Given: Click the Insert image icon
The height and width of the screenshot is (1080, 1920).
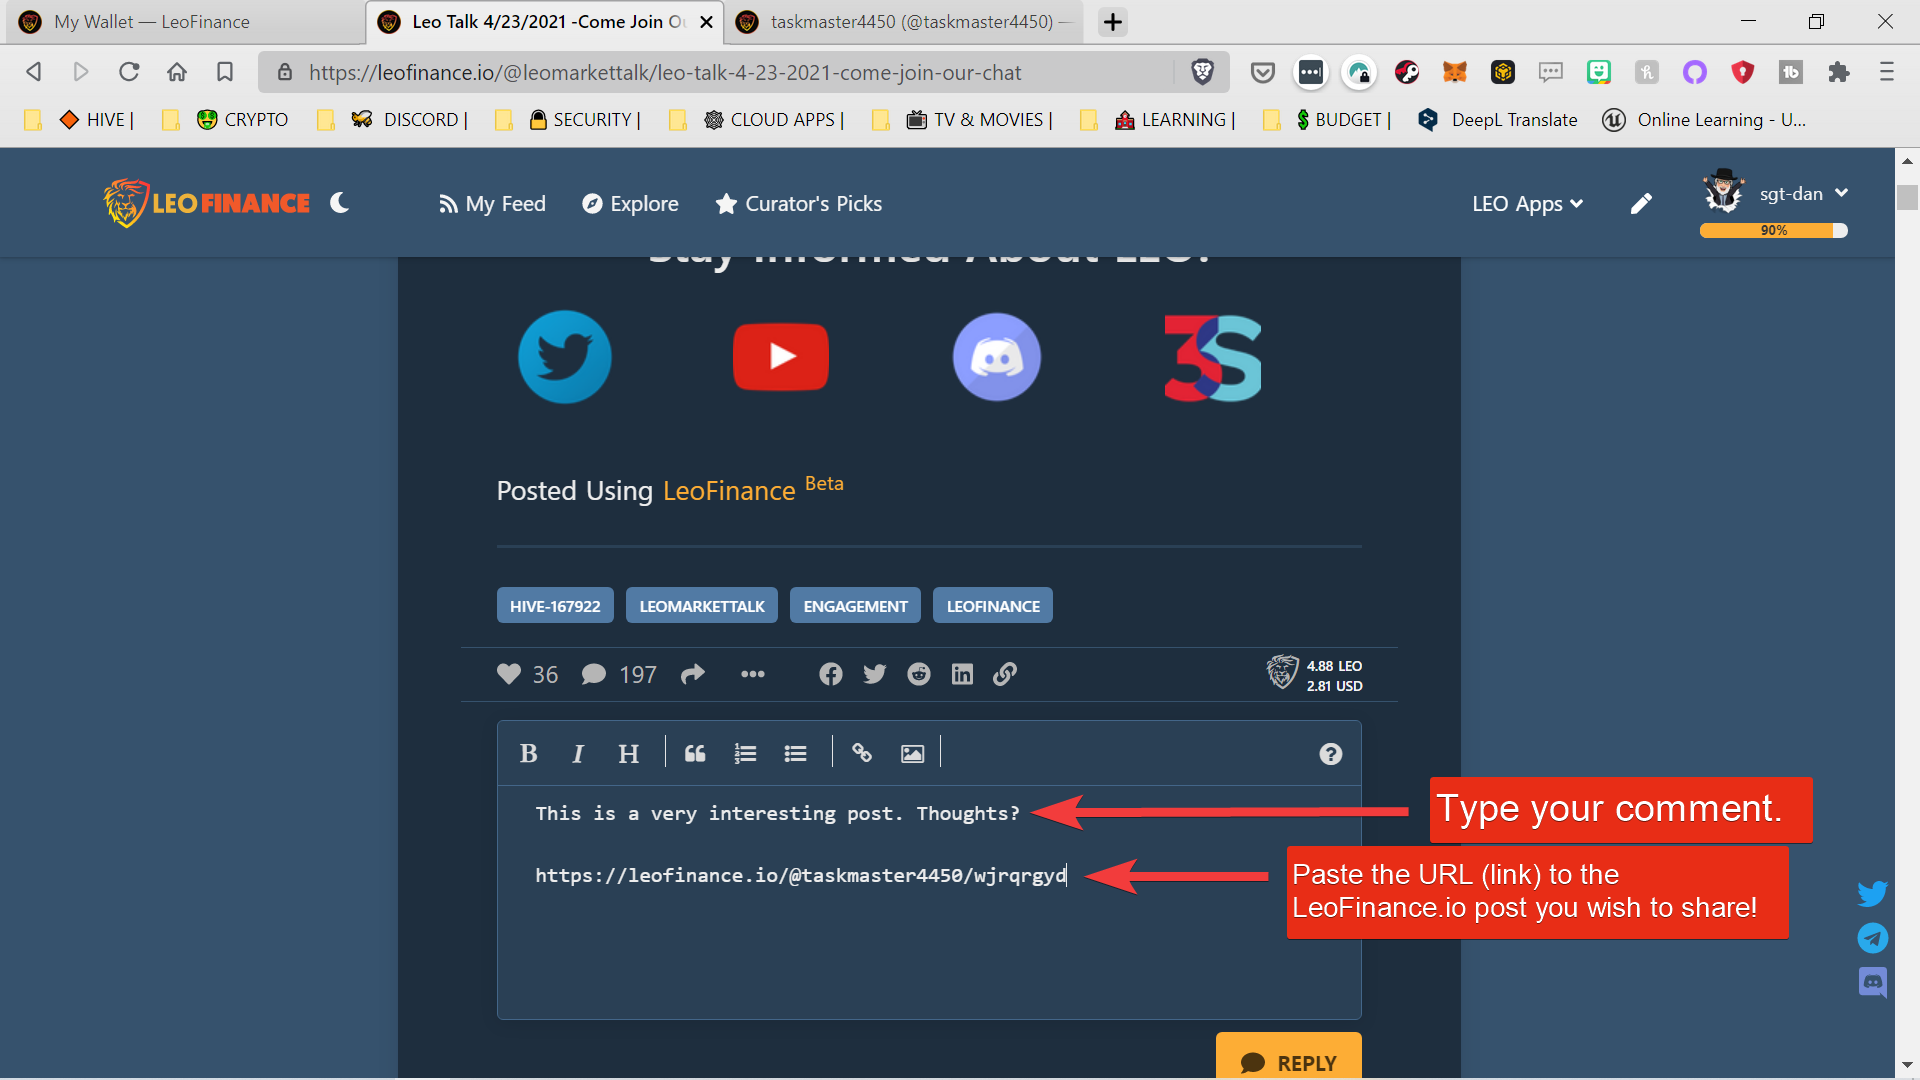Looking at the screenshot, I should click(x=913, y=753).
